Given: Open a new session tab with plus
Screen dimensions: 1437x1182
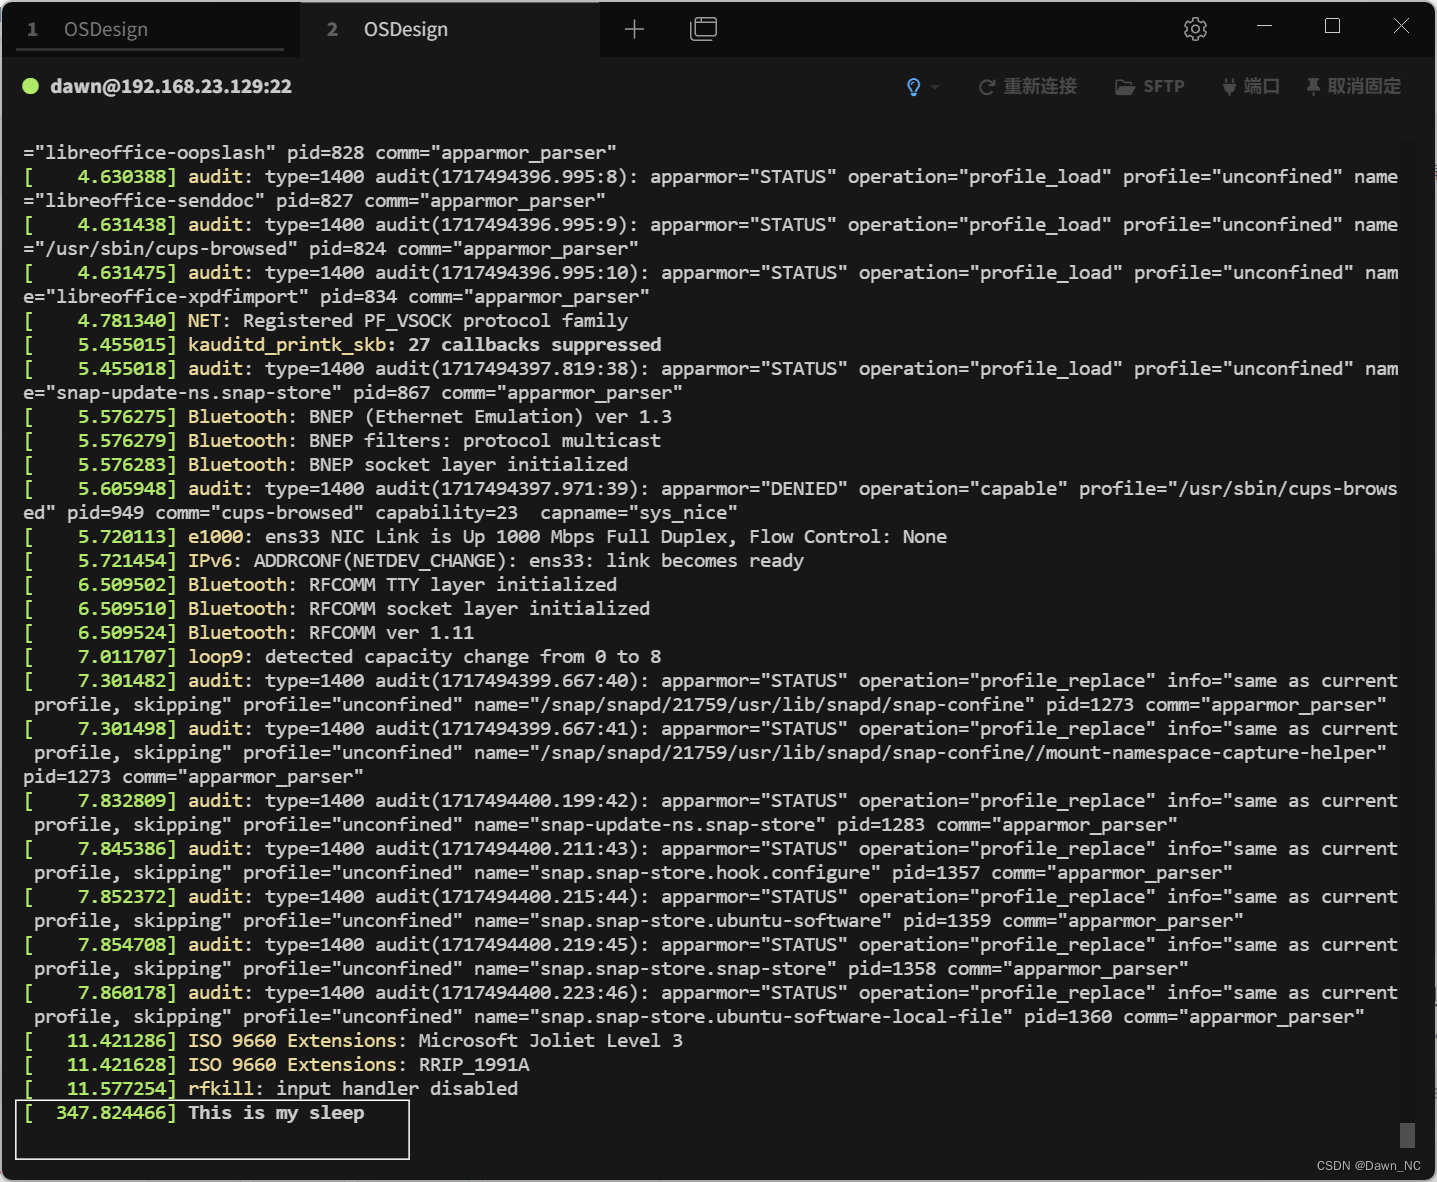Looking at the screenshot, I should [634, 29].
